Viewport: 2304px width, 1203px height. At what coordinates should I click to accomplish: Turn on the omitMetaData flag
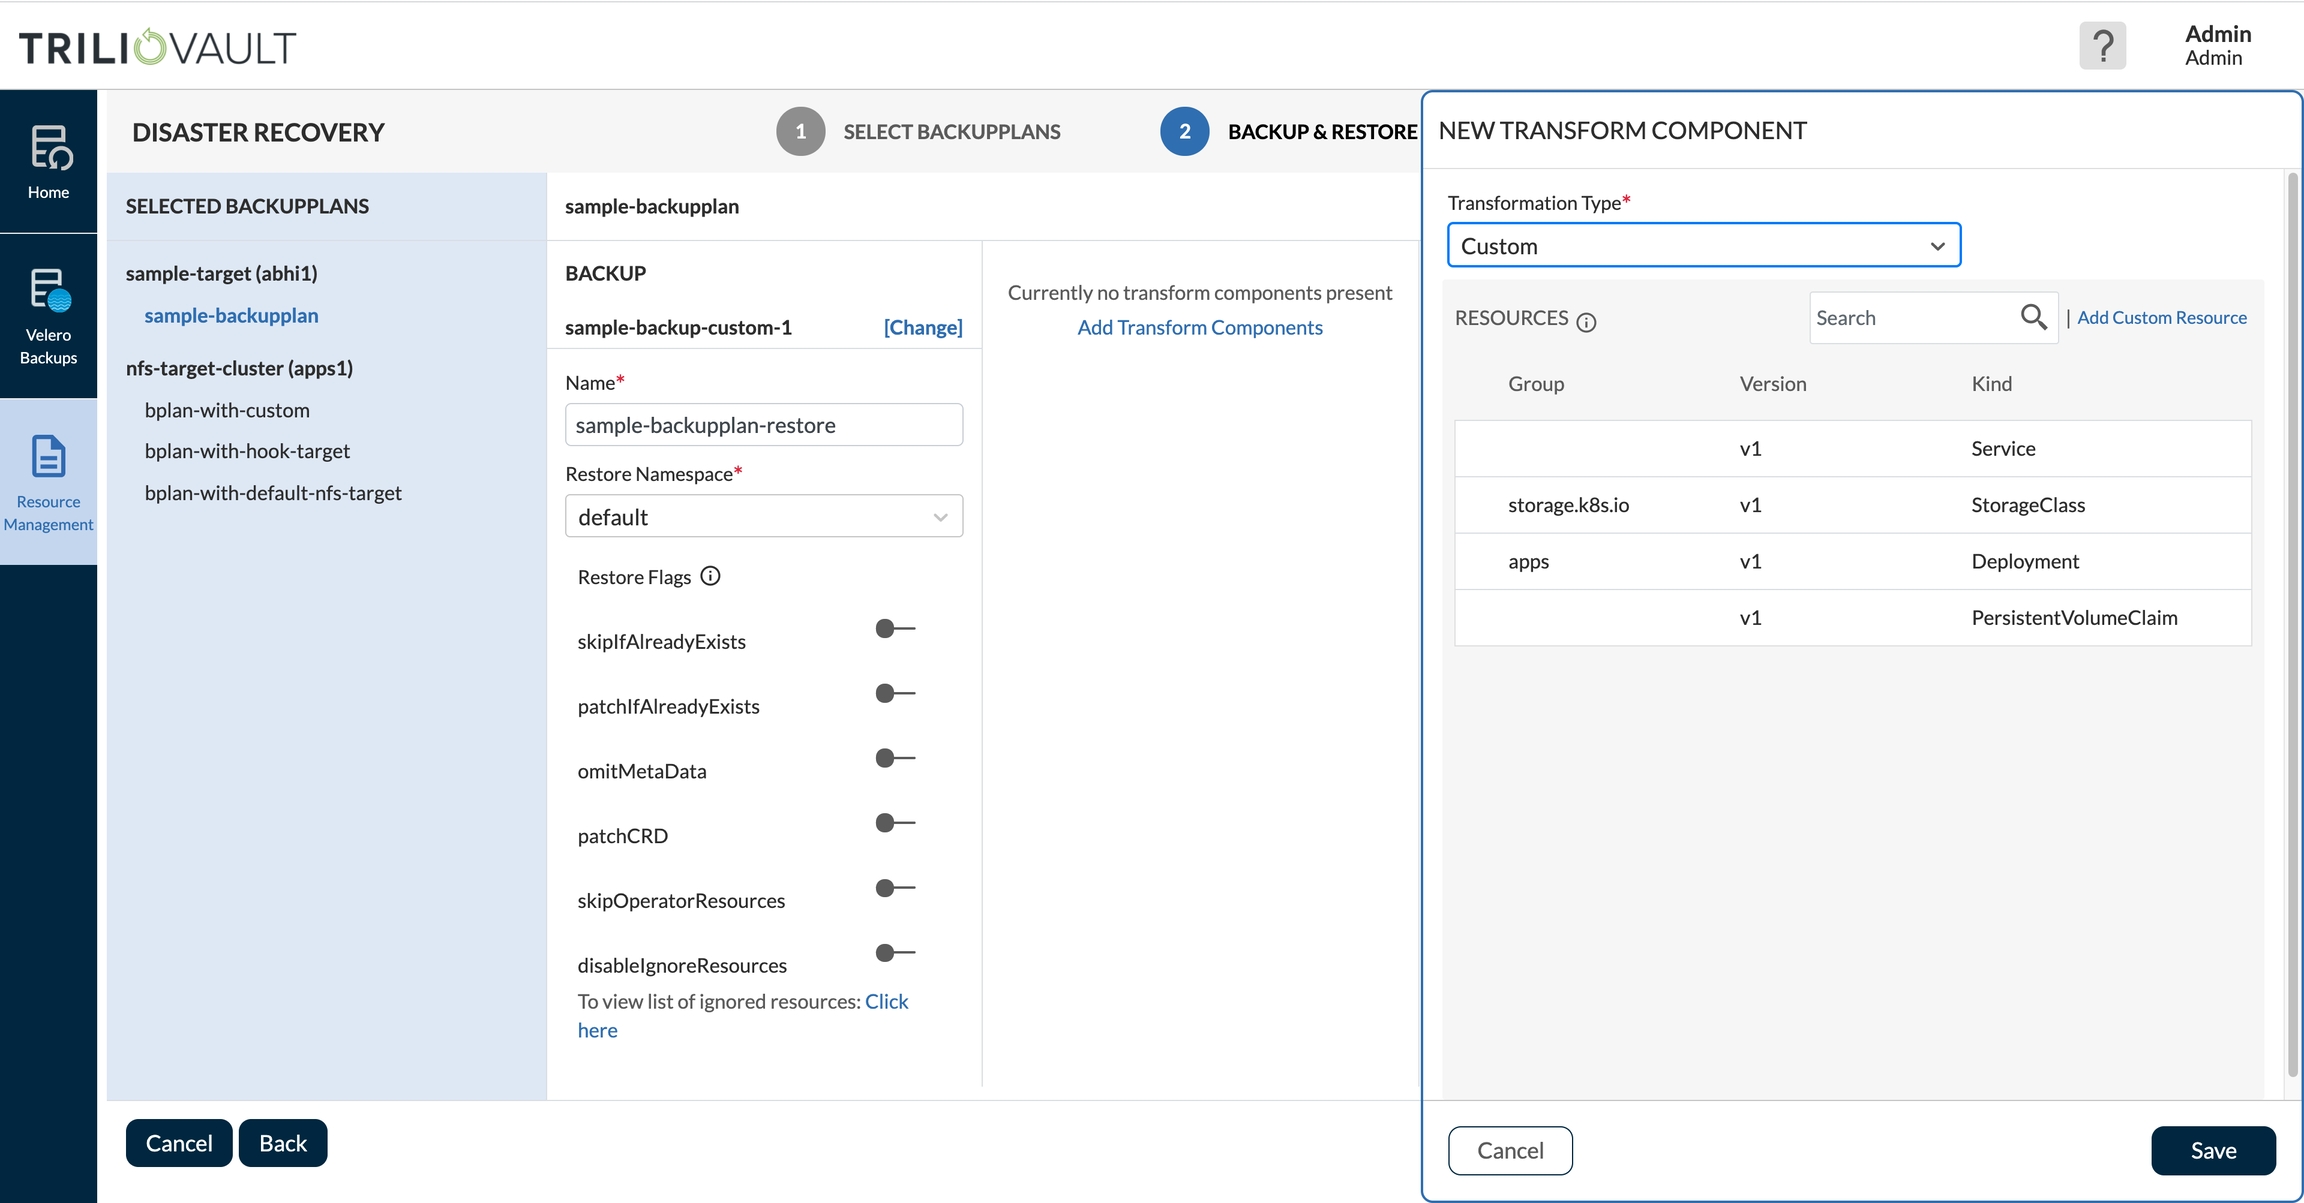click(x=894, y=759)
